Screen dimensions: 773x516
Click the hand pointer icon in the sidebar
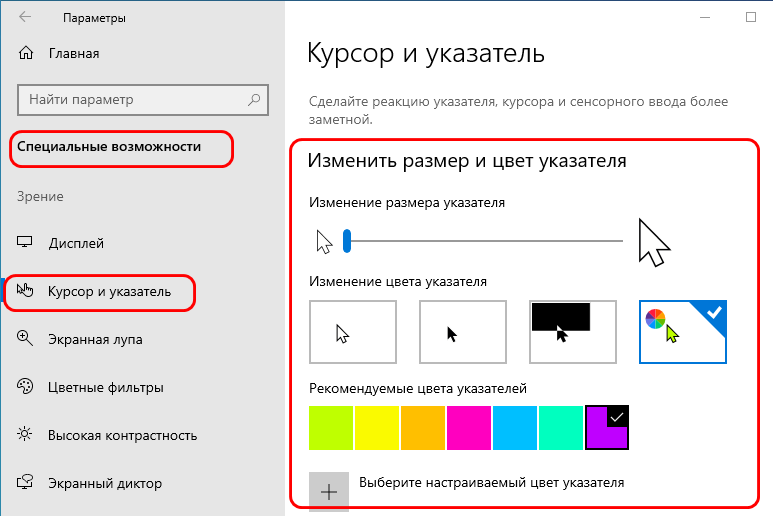25,290
